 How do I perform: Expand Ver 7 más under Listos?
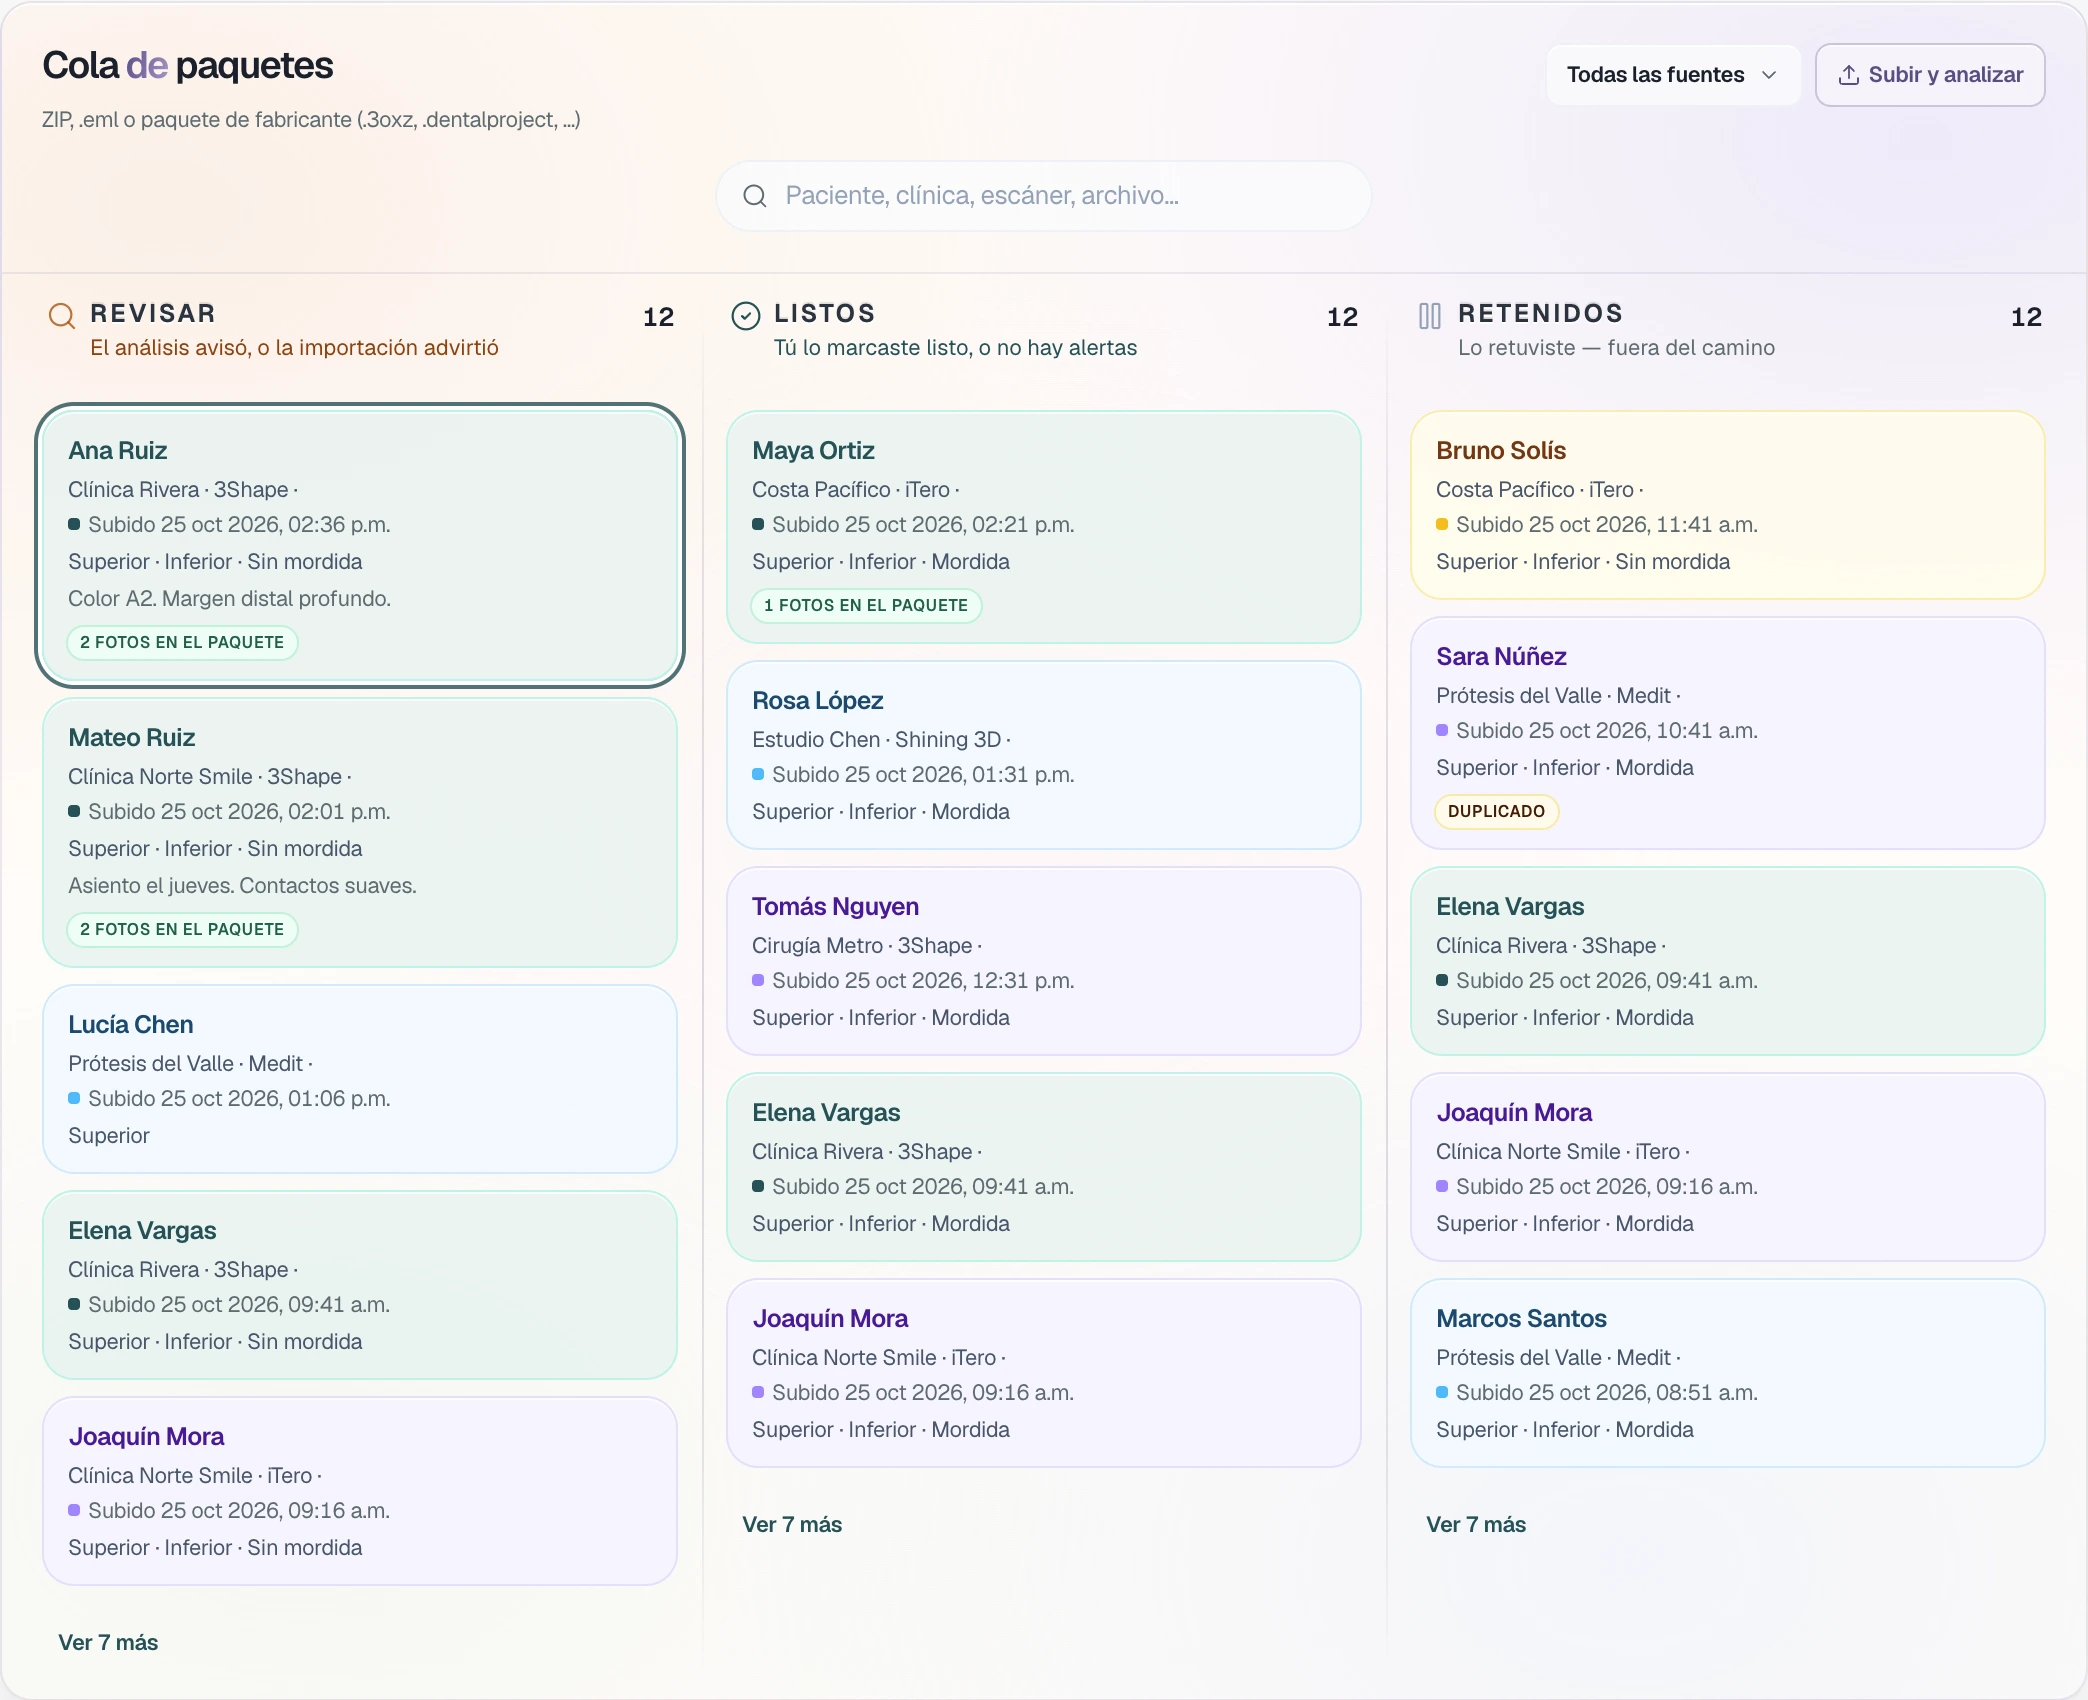792,1524
